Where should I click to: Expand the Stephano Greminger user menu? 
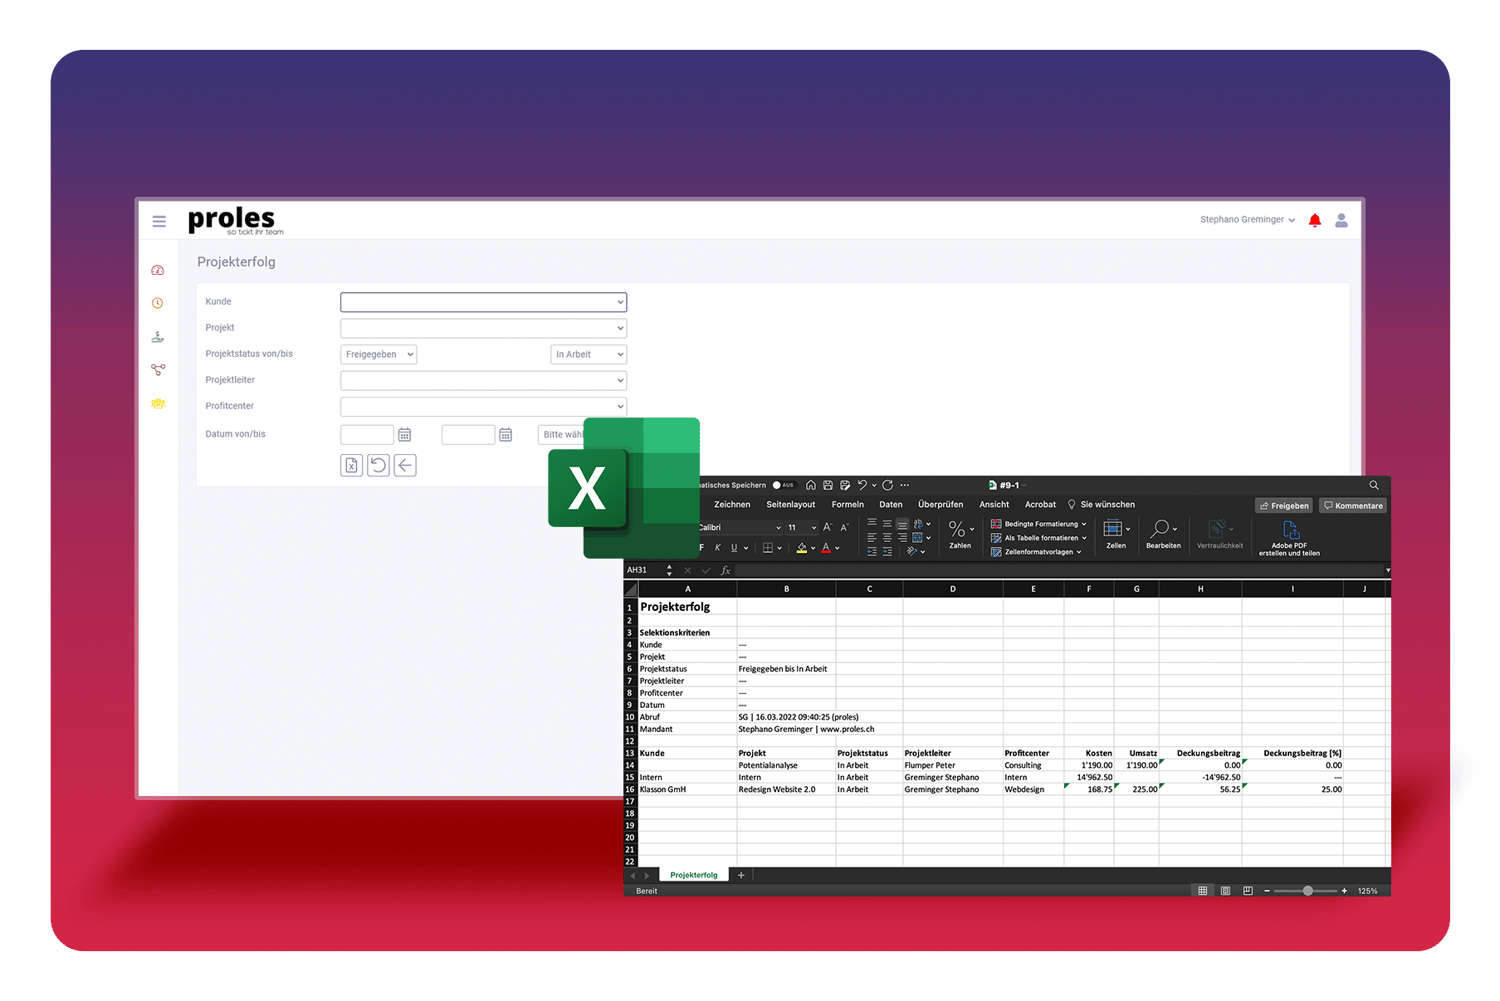(x=1247, y=220)
